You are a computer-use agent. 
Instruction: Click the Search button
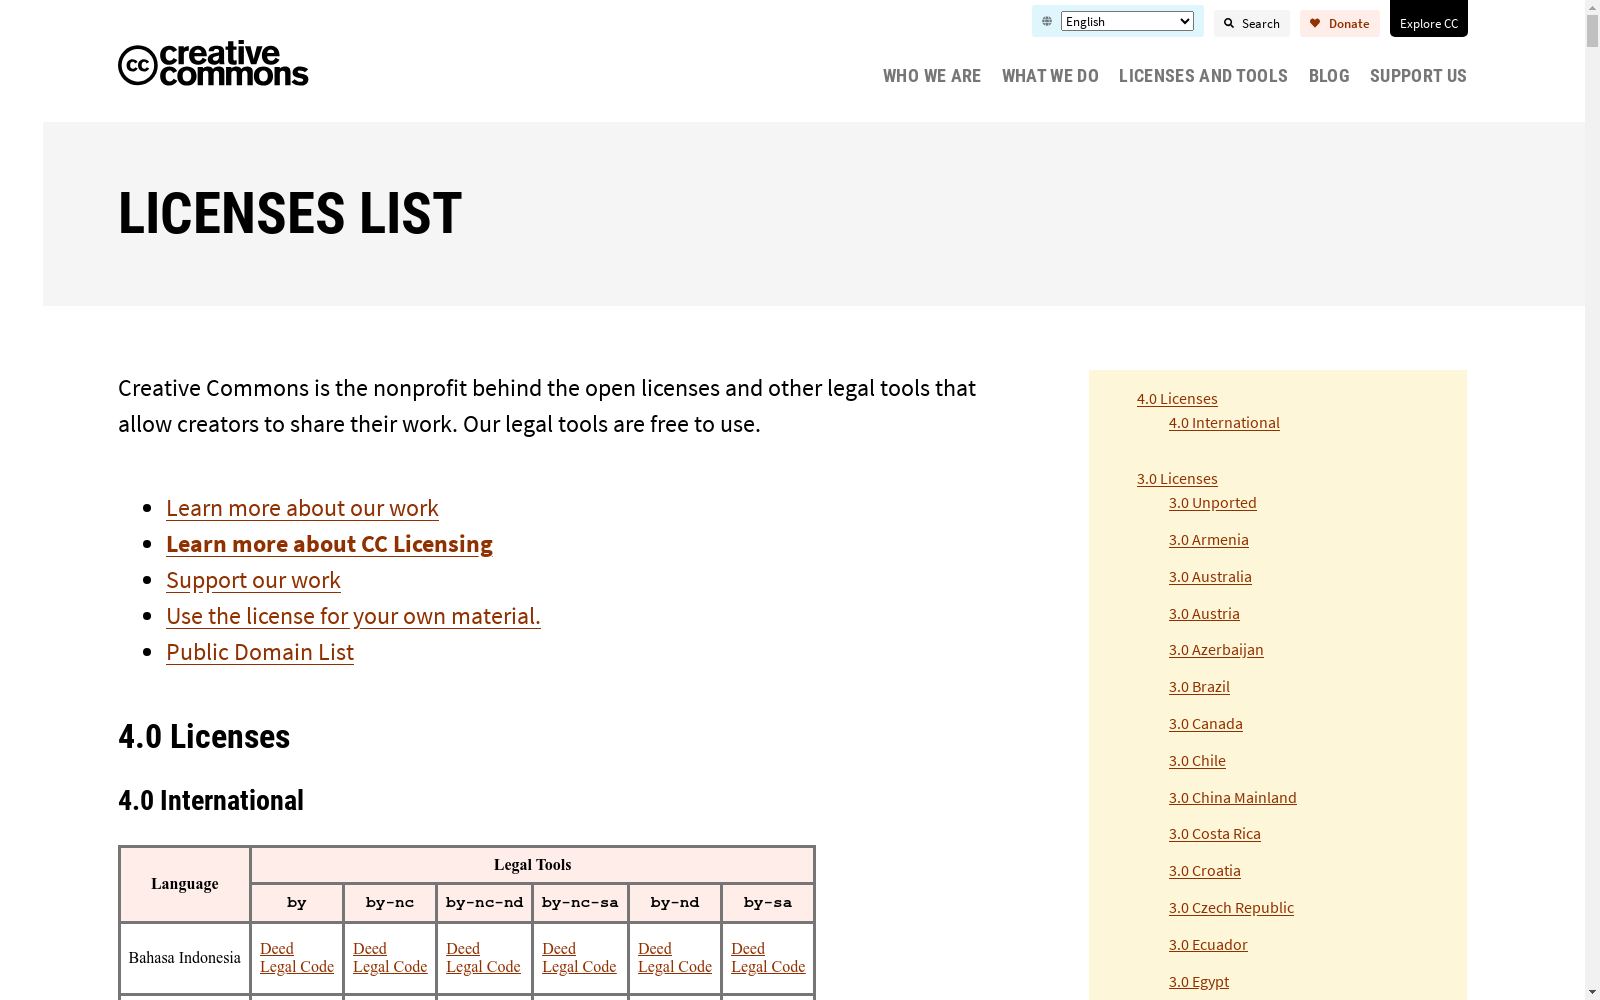point(1252,23)
